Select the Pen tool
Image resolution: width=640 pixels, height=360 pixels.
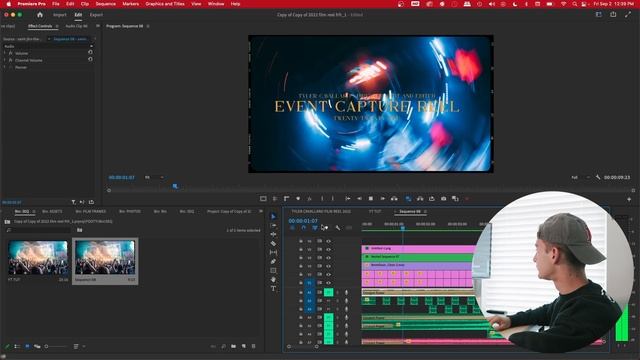click(x=273, y=261)
